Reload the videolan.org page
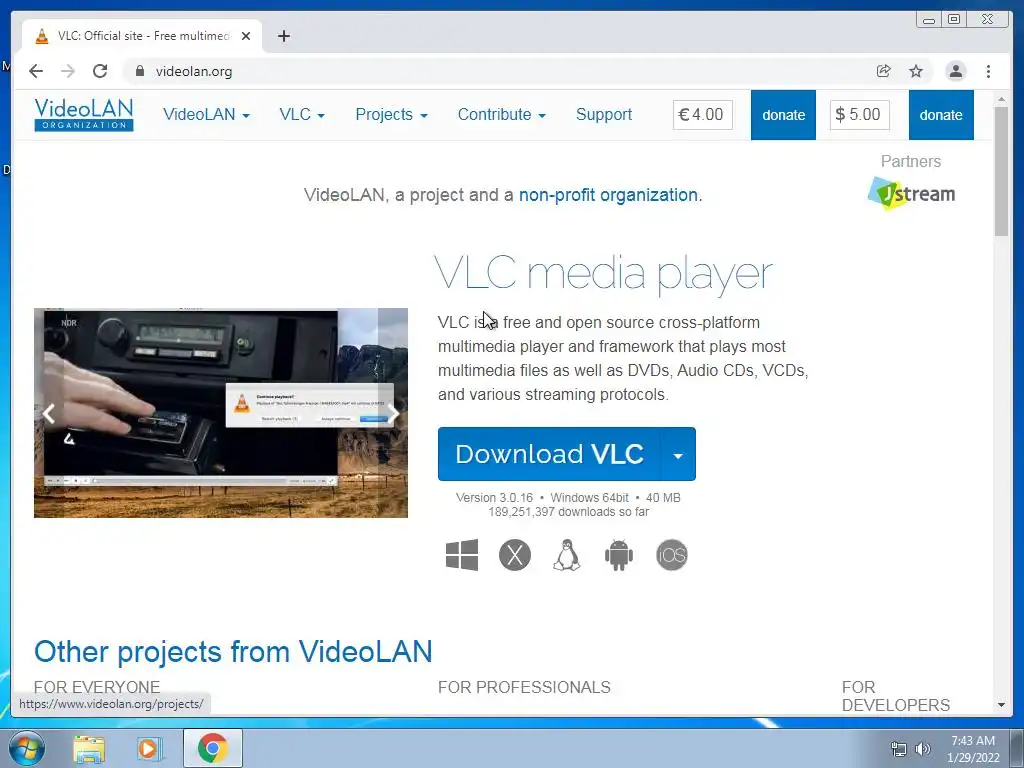The height and width of the screenshot is (768, 1024). click(100, 71)
